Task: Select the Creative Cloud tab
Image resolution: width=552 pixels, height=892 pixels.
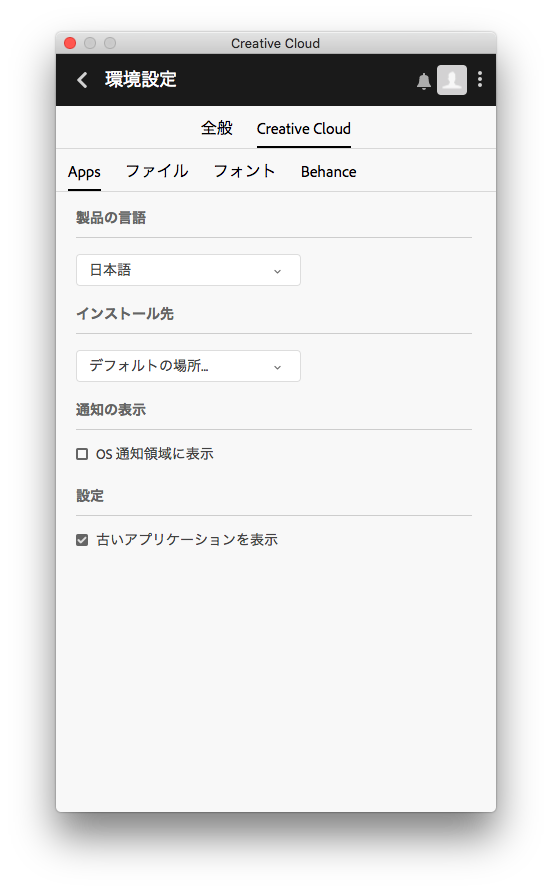Action: tap(303, 129)
